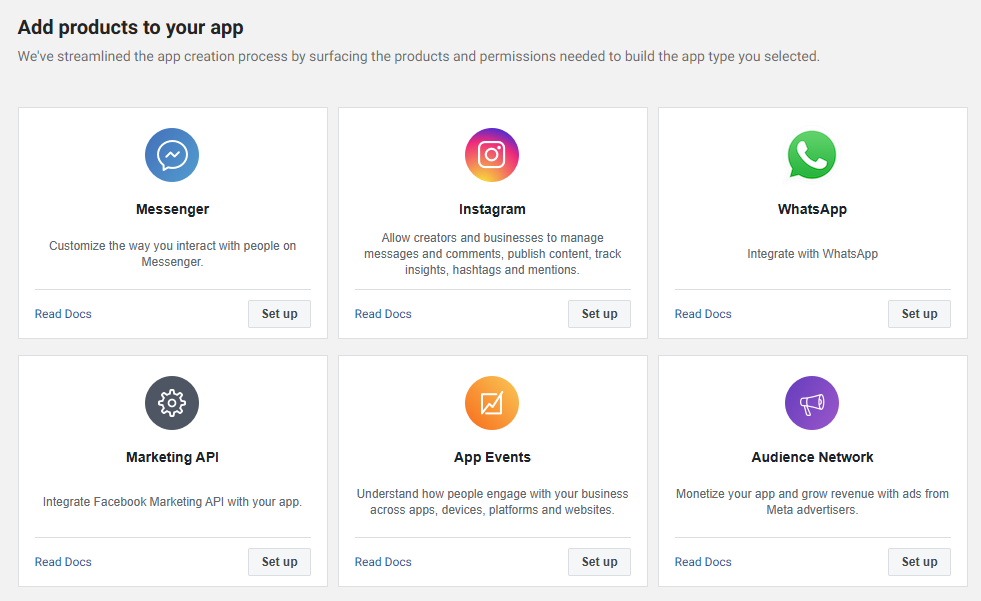The height and width of the screenshot is (601, 981).
Task: Select the Audience Network card title
Action: coord(812,457)
